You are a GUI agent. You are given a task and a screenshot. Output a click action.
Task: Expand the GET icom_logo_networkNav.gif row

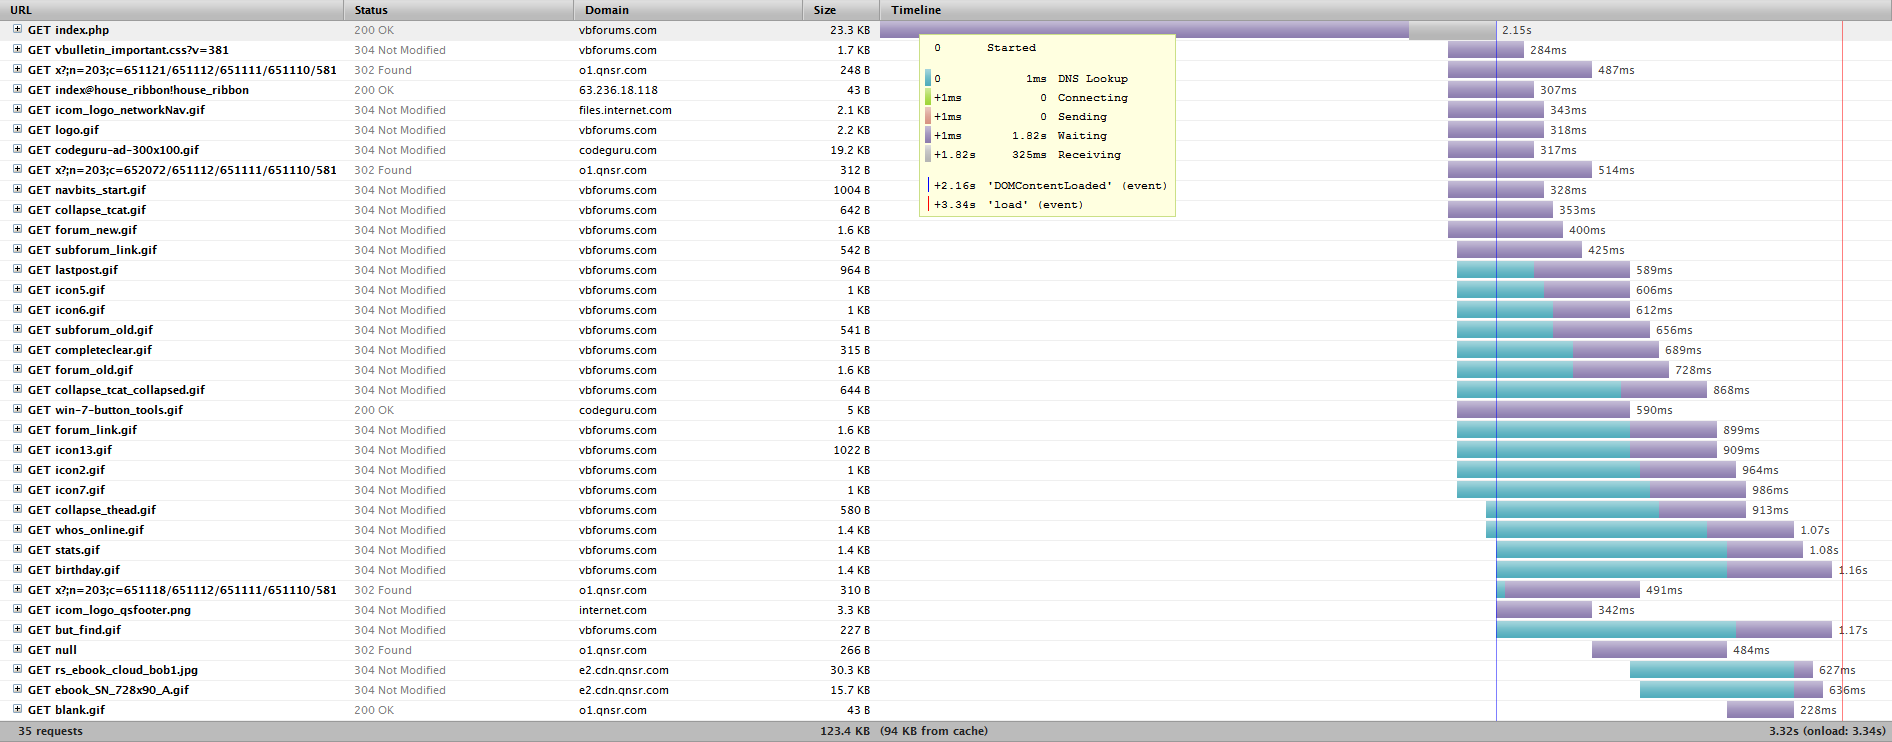coord(17,109)
